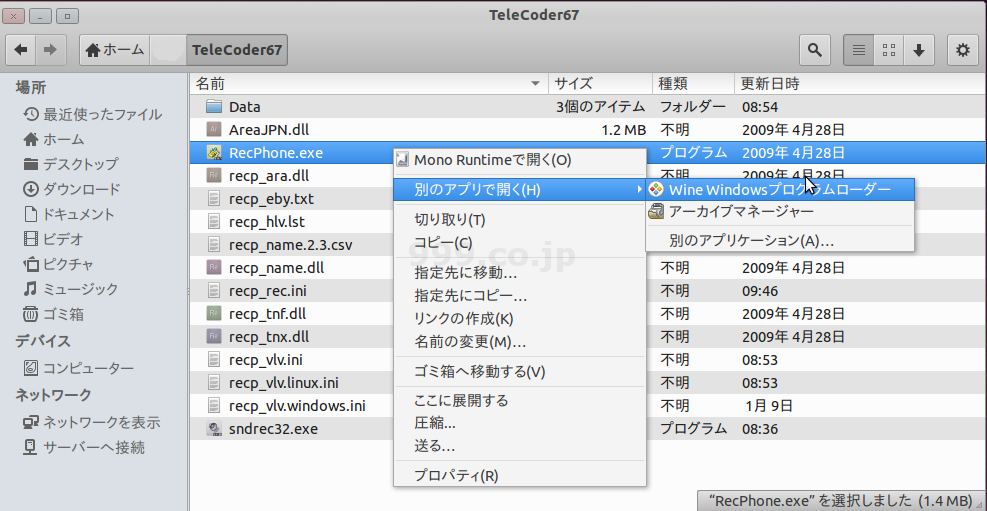The height and width of the screenshot is (511, 987).
Task: Open Computer under devices in sidebar
Action: (79, 368)
